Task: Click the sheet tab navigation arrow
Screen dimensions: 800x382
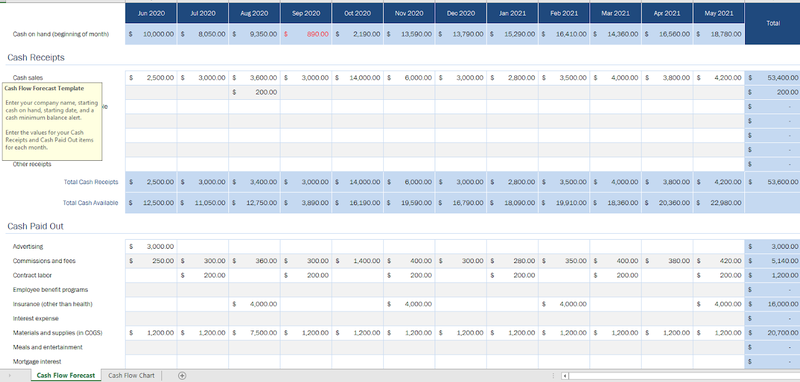Action: pos(10,376)
